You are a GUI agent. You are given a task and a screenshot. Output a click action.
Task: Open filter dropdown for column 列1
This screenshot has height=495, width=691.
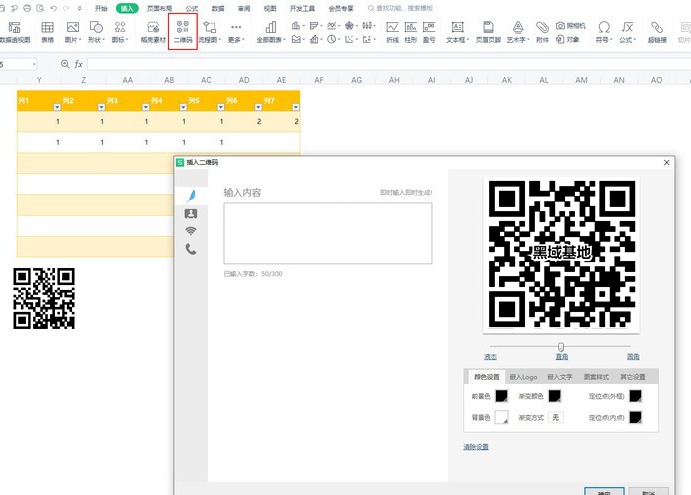coord(57,107)
